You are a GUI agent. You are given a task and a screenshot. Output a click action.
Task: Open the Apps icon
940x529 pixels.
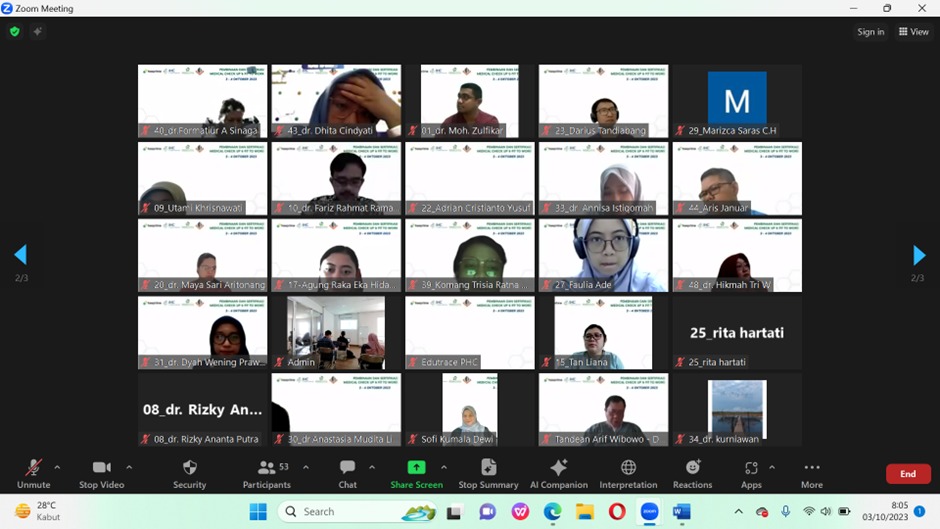(751, 468)
